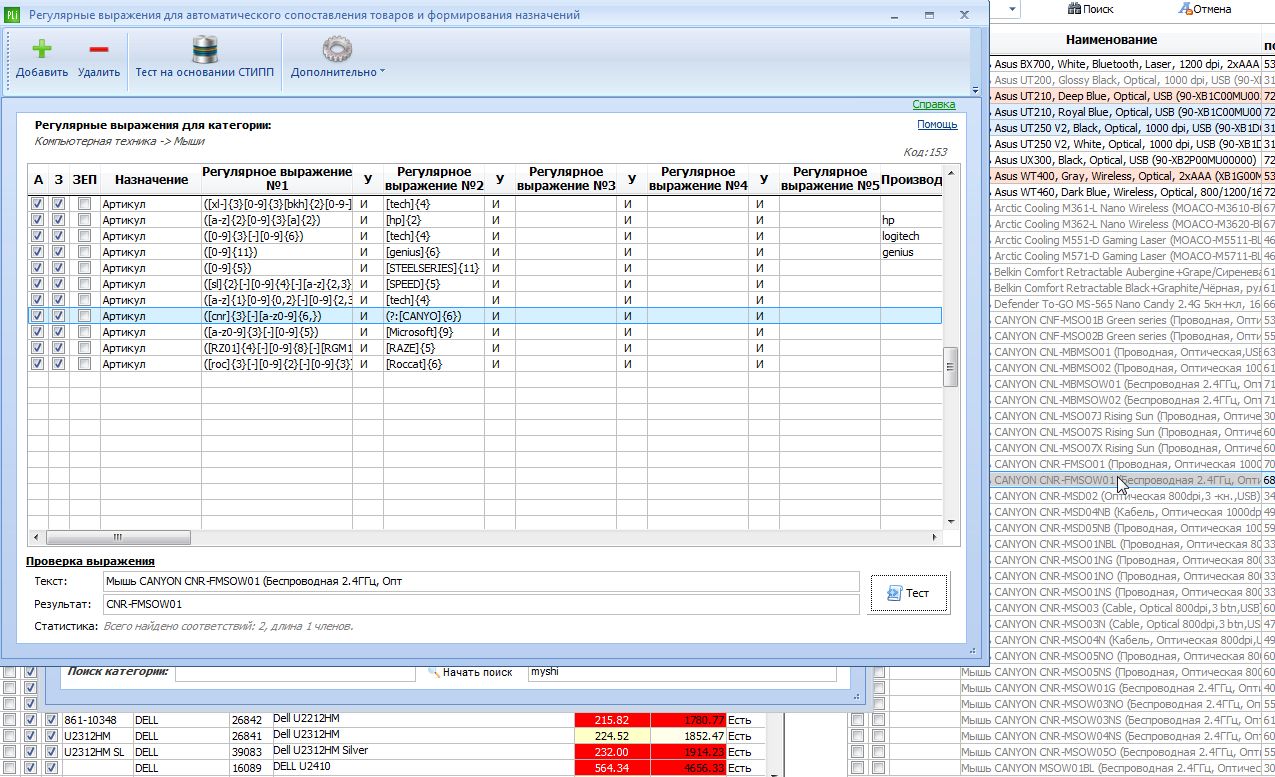Screen dimensions: 1275x777
Task: Click the U2312HM SL article cell
Action: pos(96,751)
